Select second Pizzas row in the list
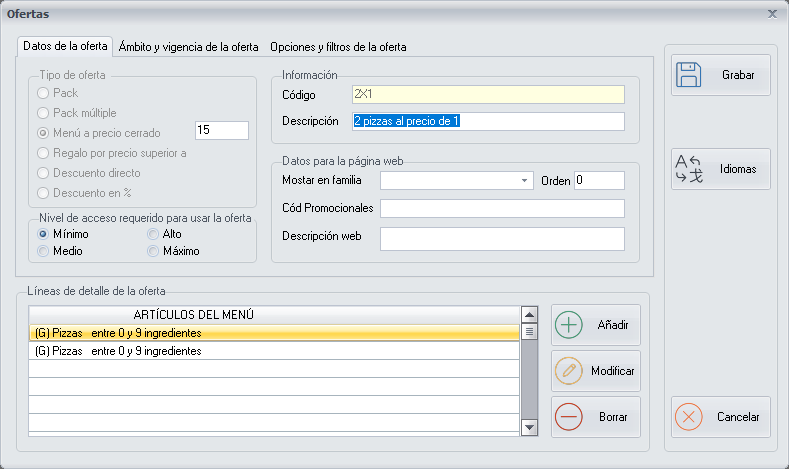The width and height of the screenshot is (789, 469). [272, 351]
